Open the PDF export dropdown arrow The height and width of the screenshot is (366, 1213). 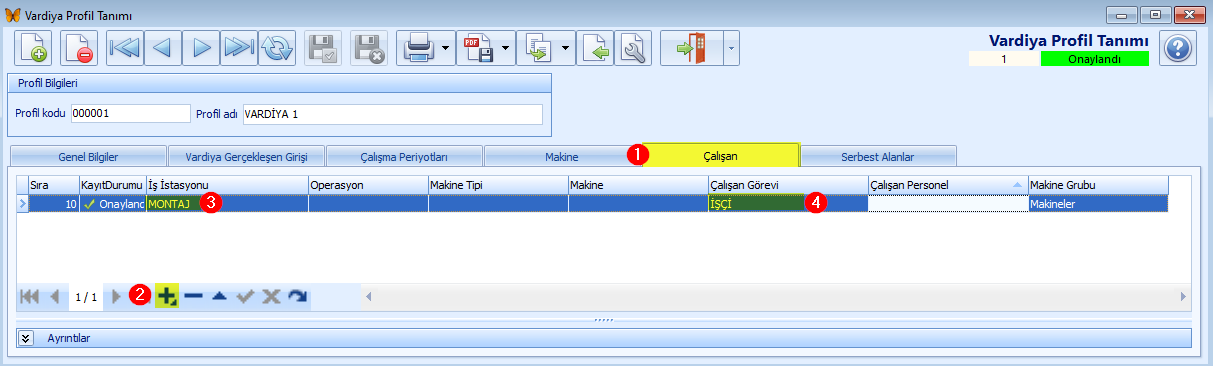[x=505, y=48]
